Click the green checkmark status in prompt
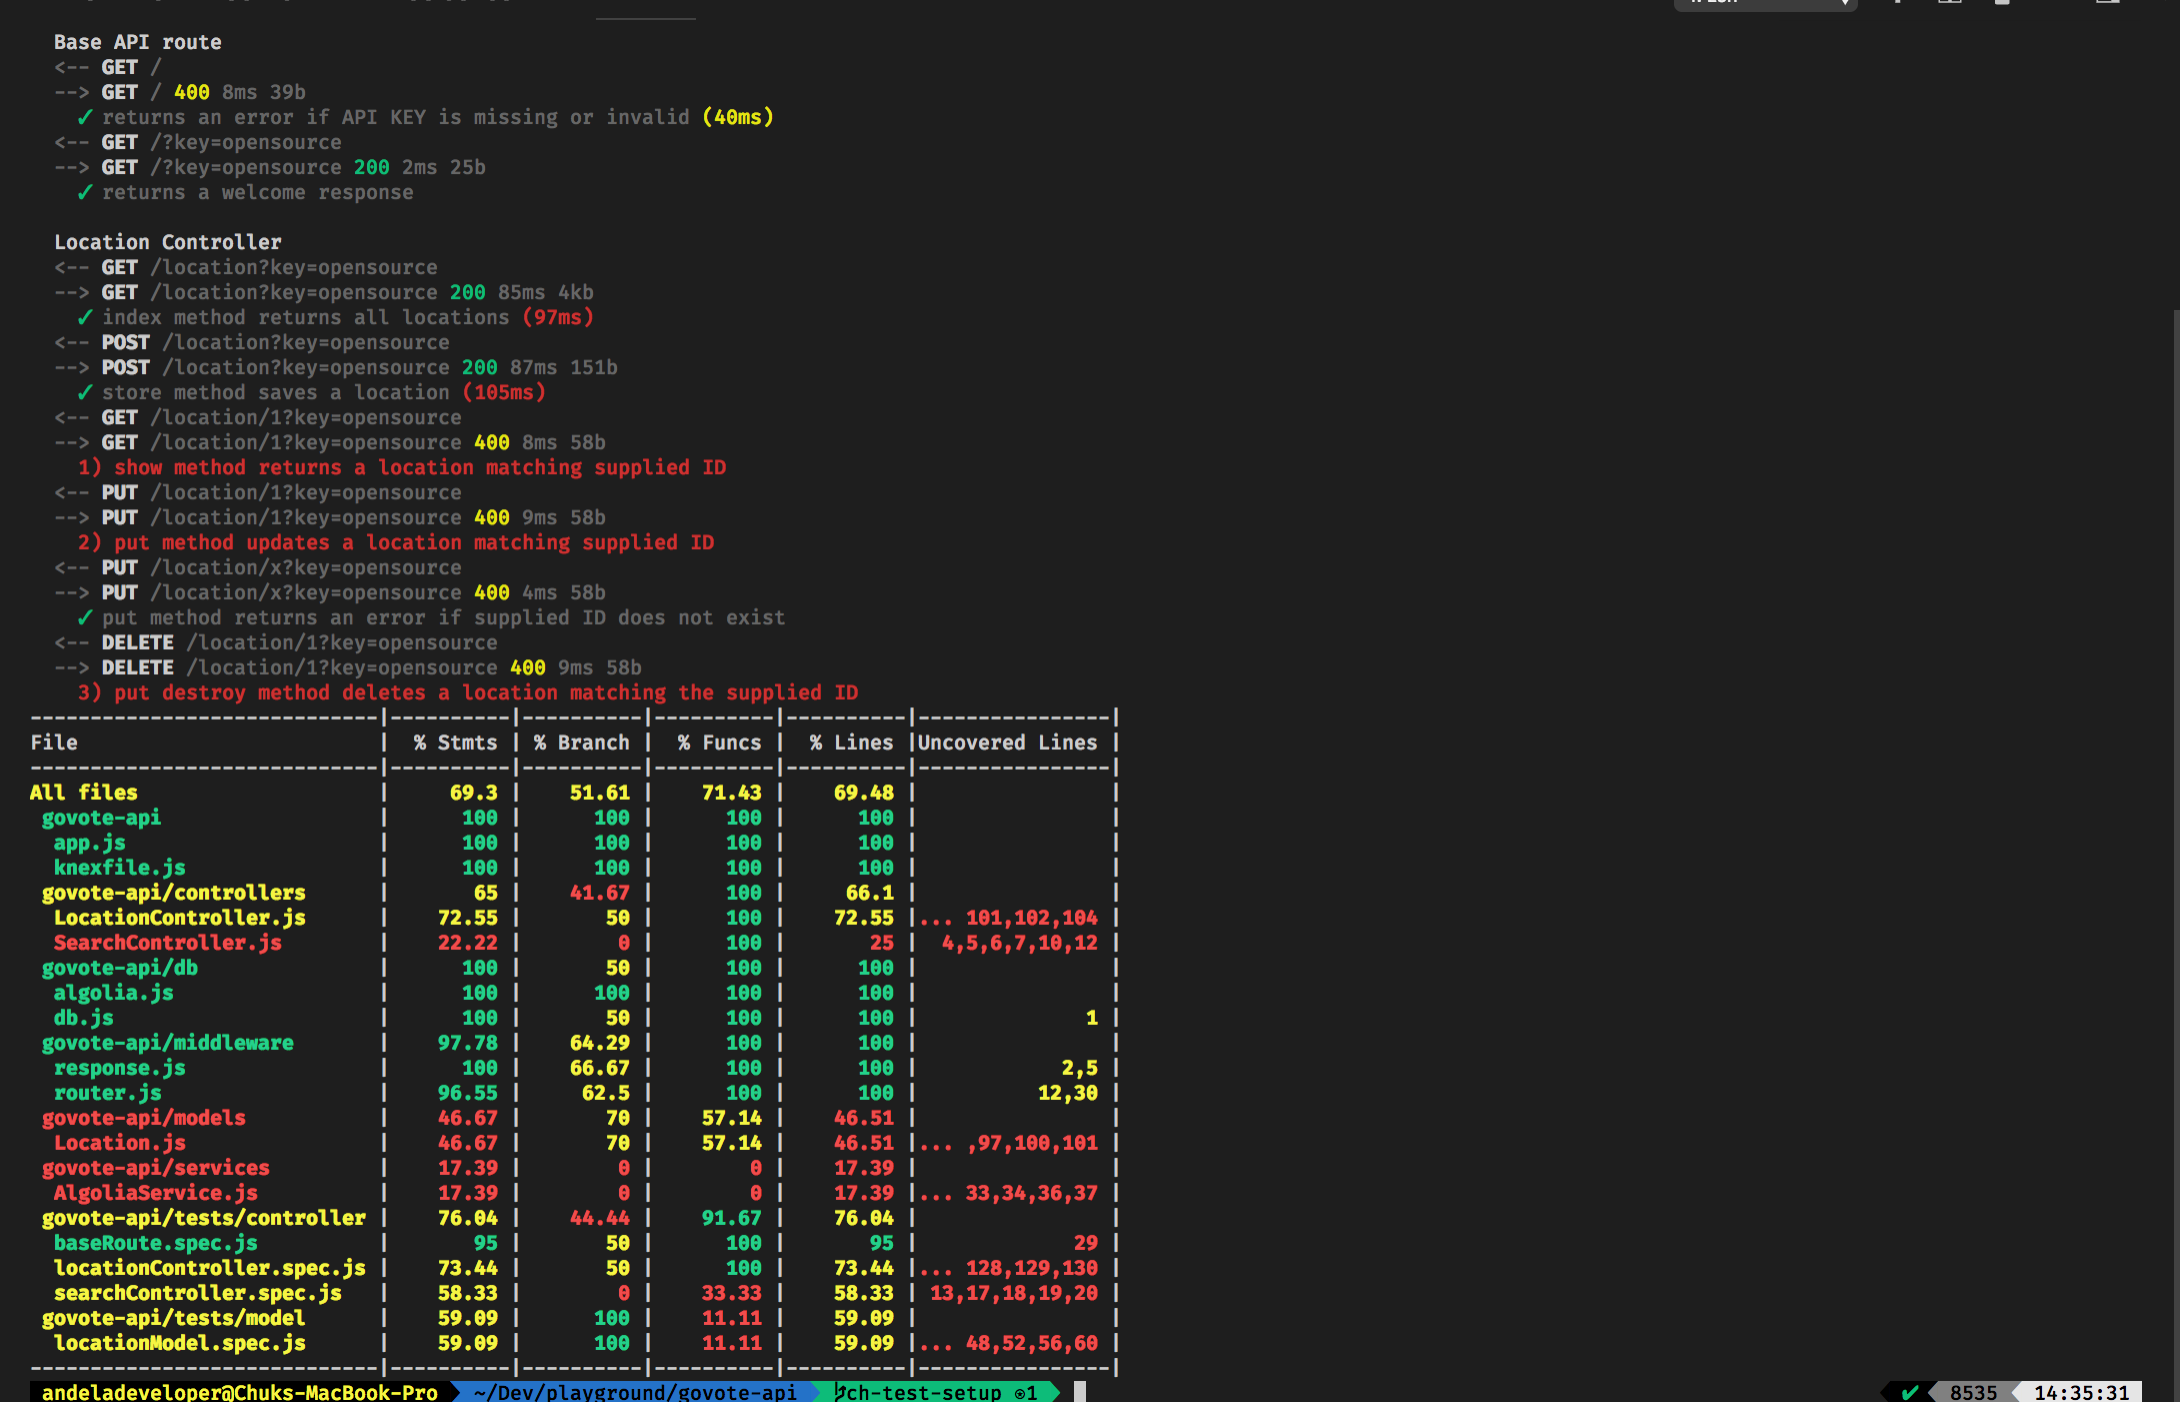Viewport: 2180px width, 1402px height. (x=1909, y=1392)
